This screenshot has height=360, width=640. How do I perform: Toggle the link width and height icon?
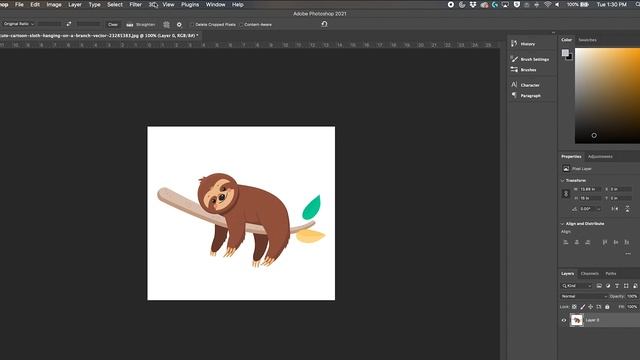(x=566, y=193)
